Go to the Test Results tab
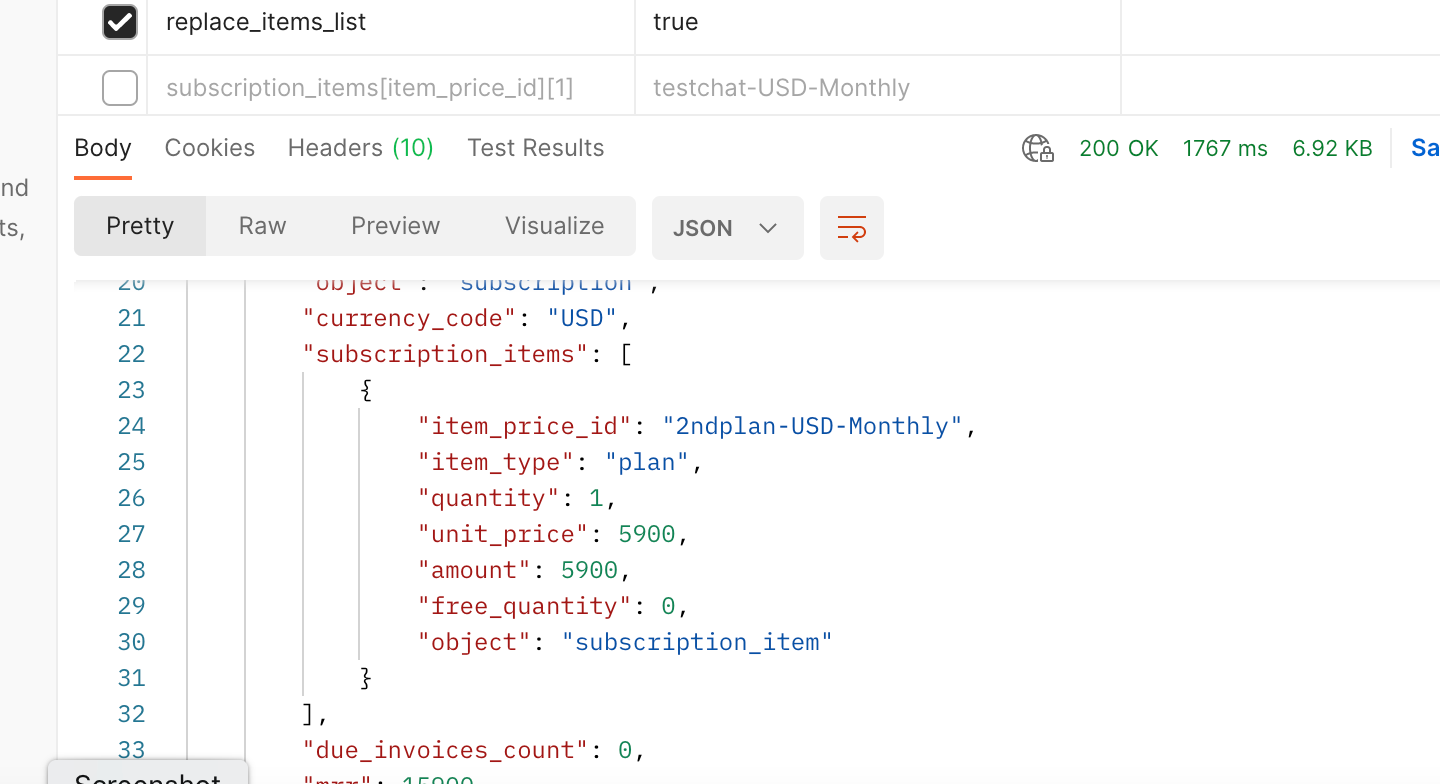 click(535, 148)
